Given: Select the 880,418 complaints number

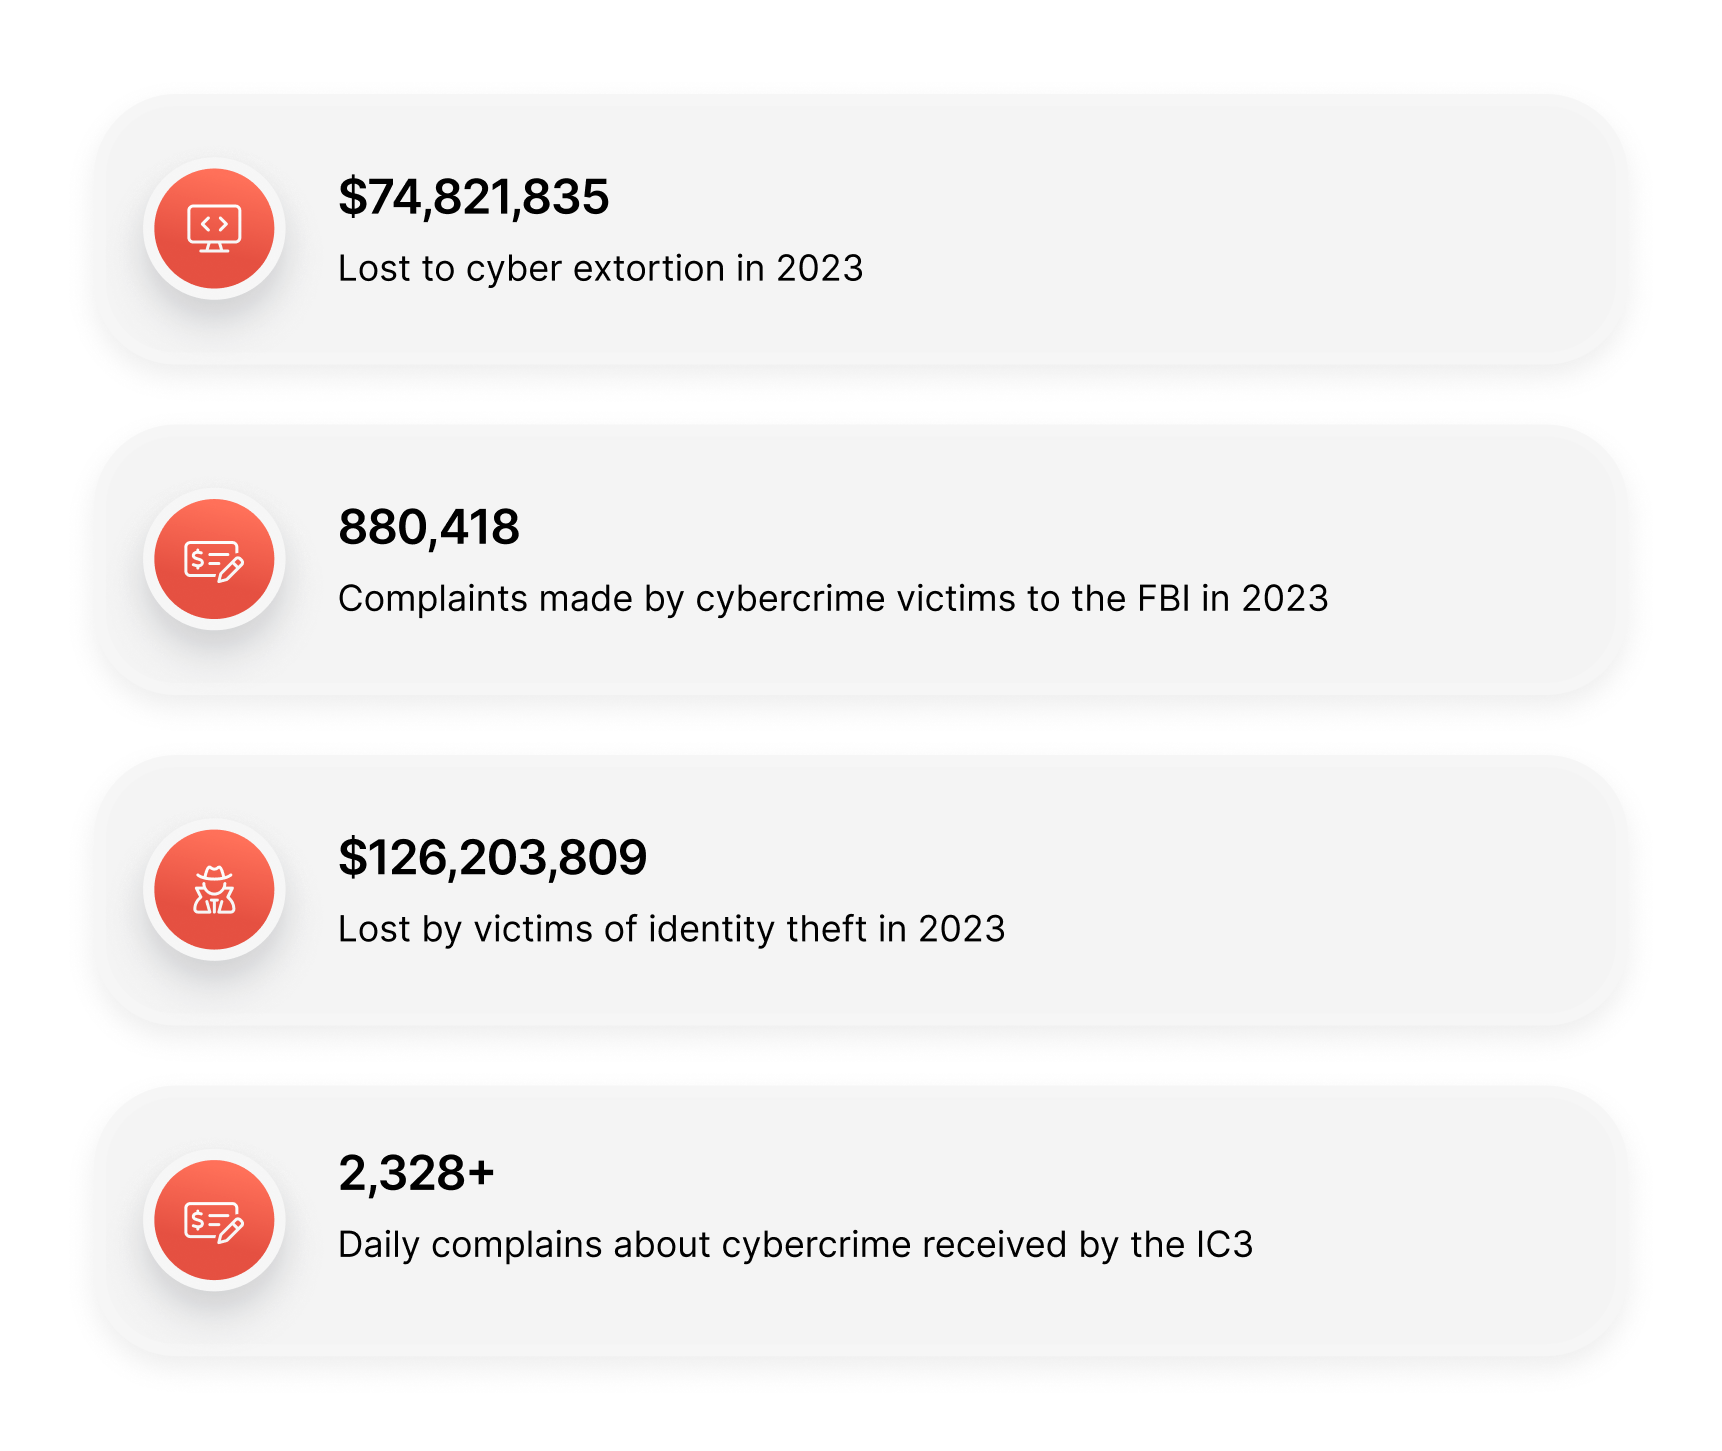Looking at the screenshot, I should click(x=429, y=527).
